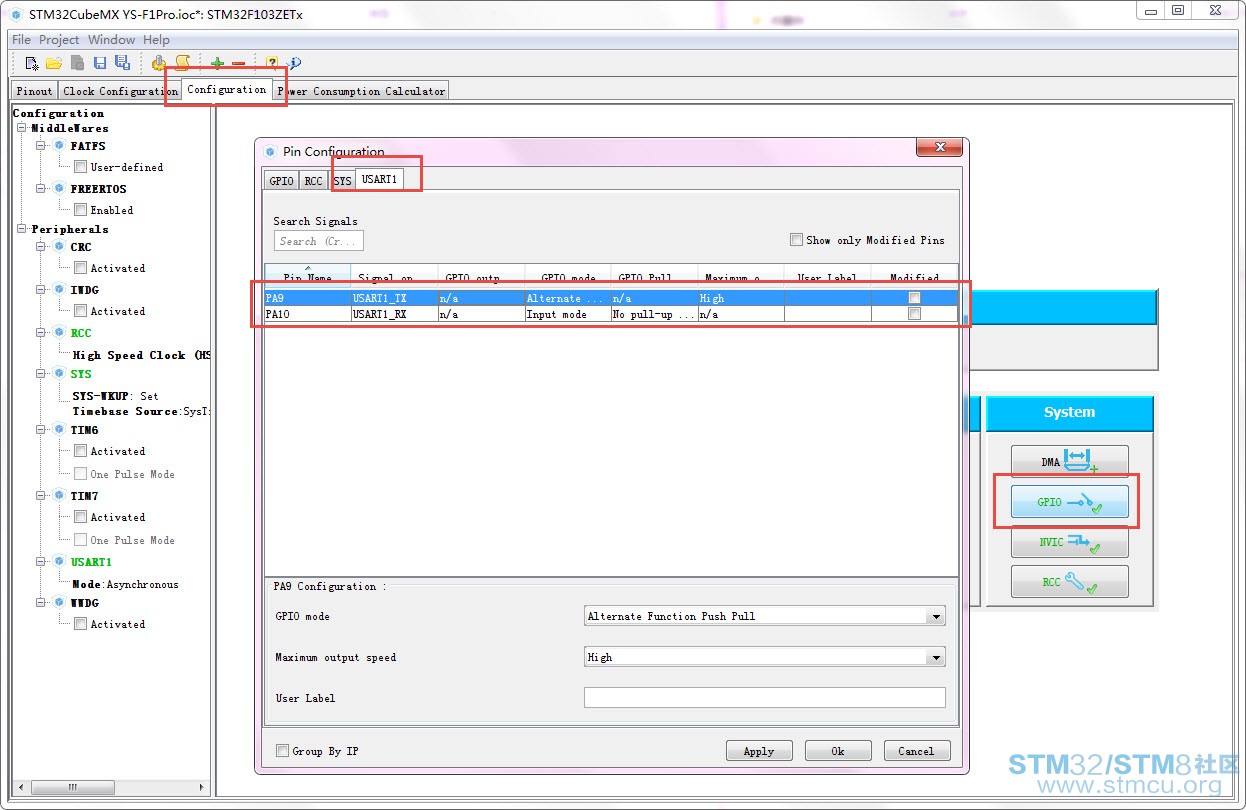
Task: Open the Help menu
Action: [156, 40]
